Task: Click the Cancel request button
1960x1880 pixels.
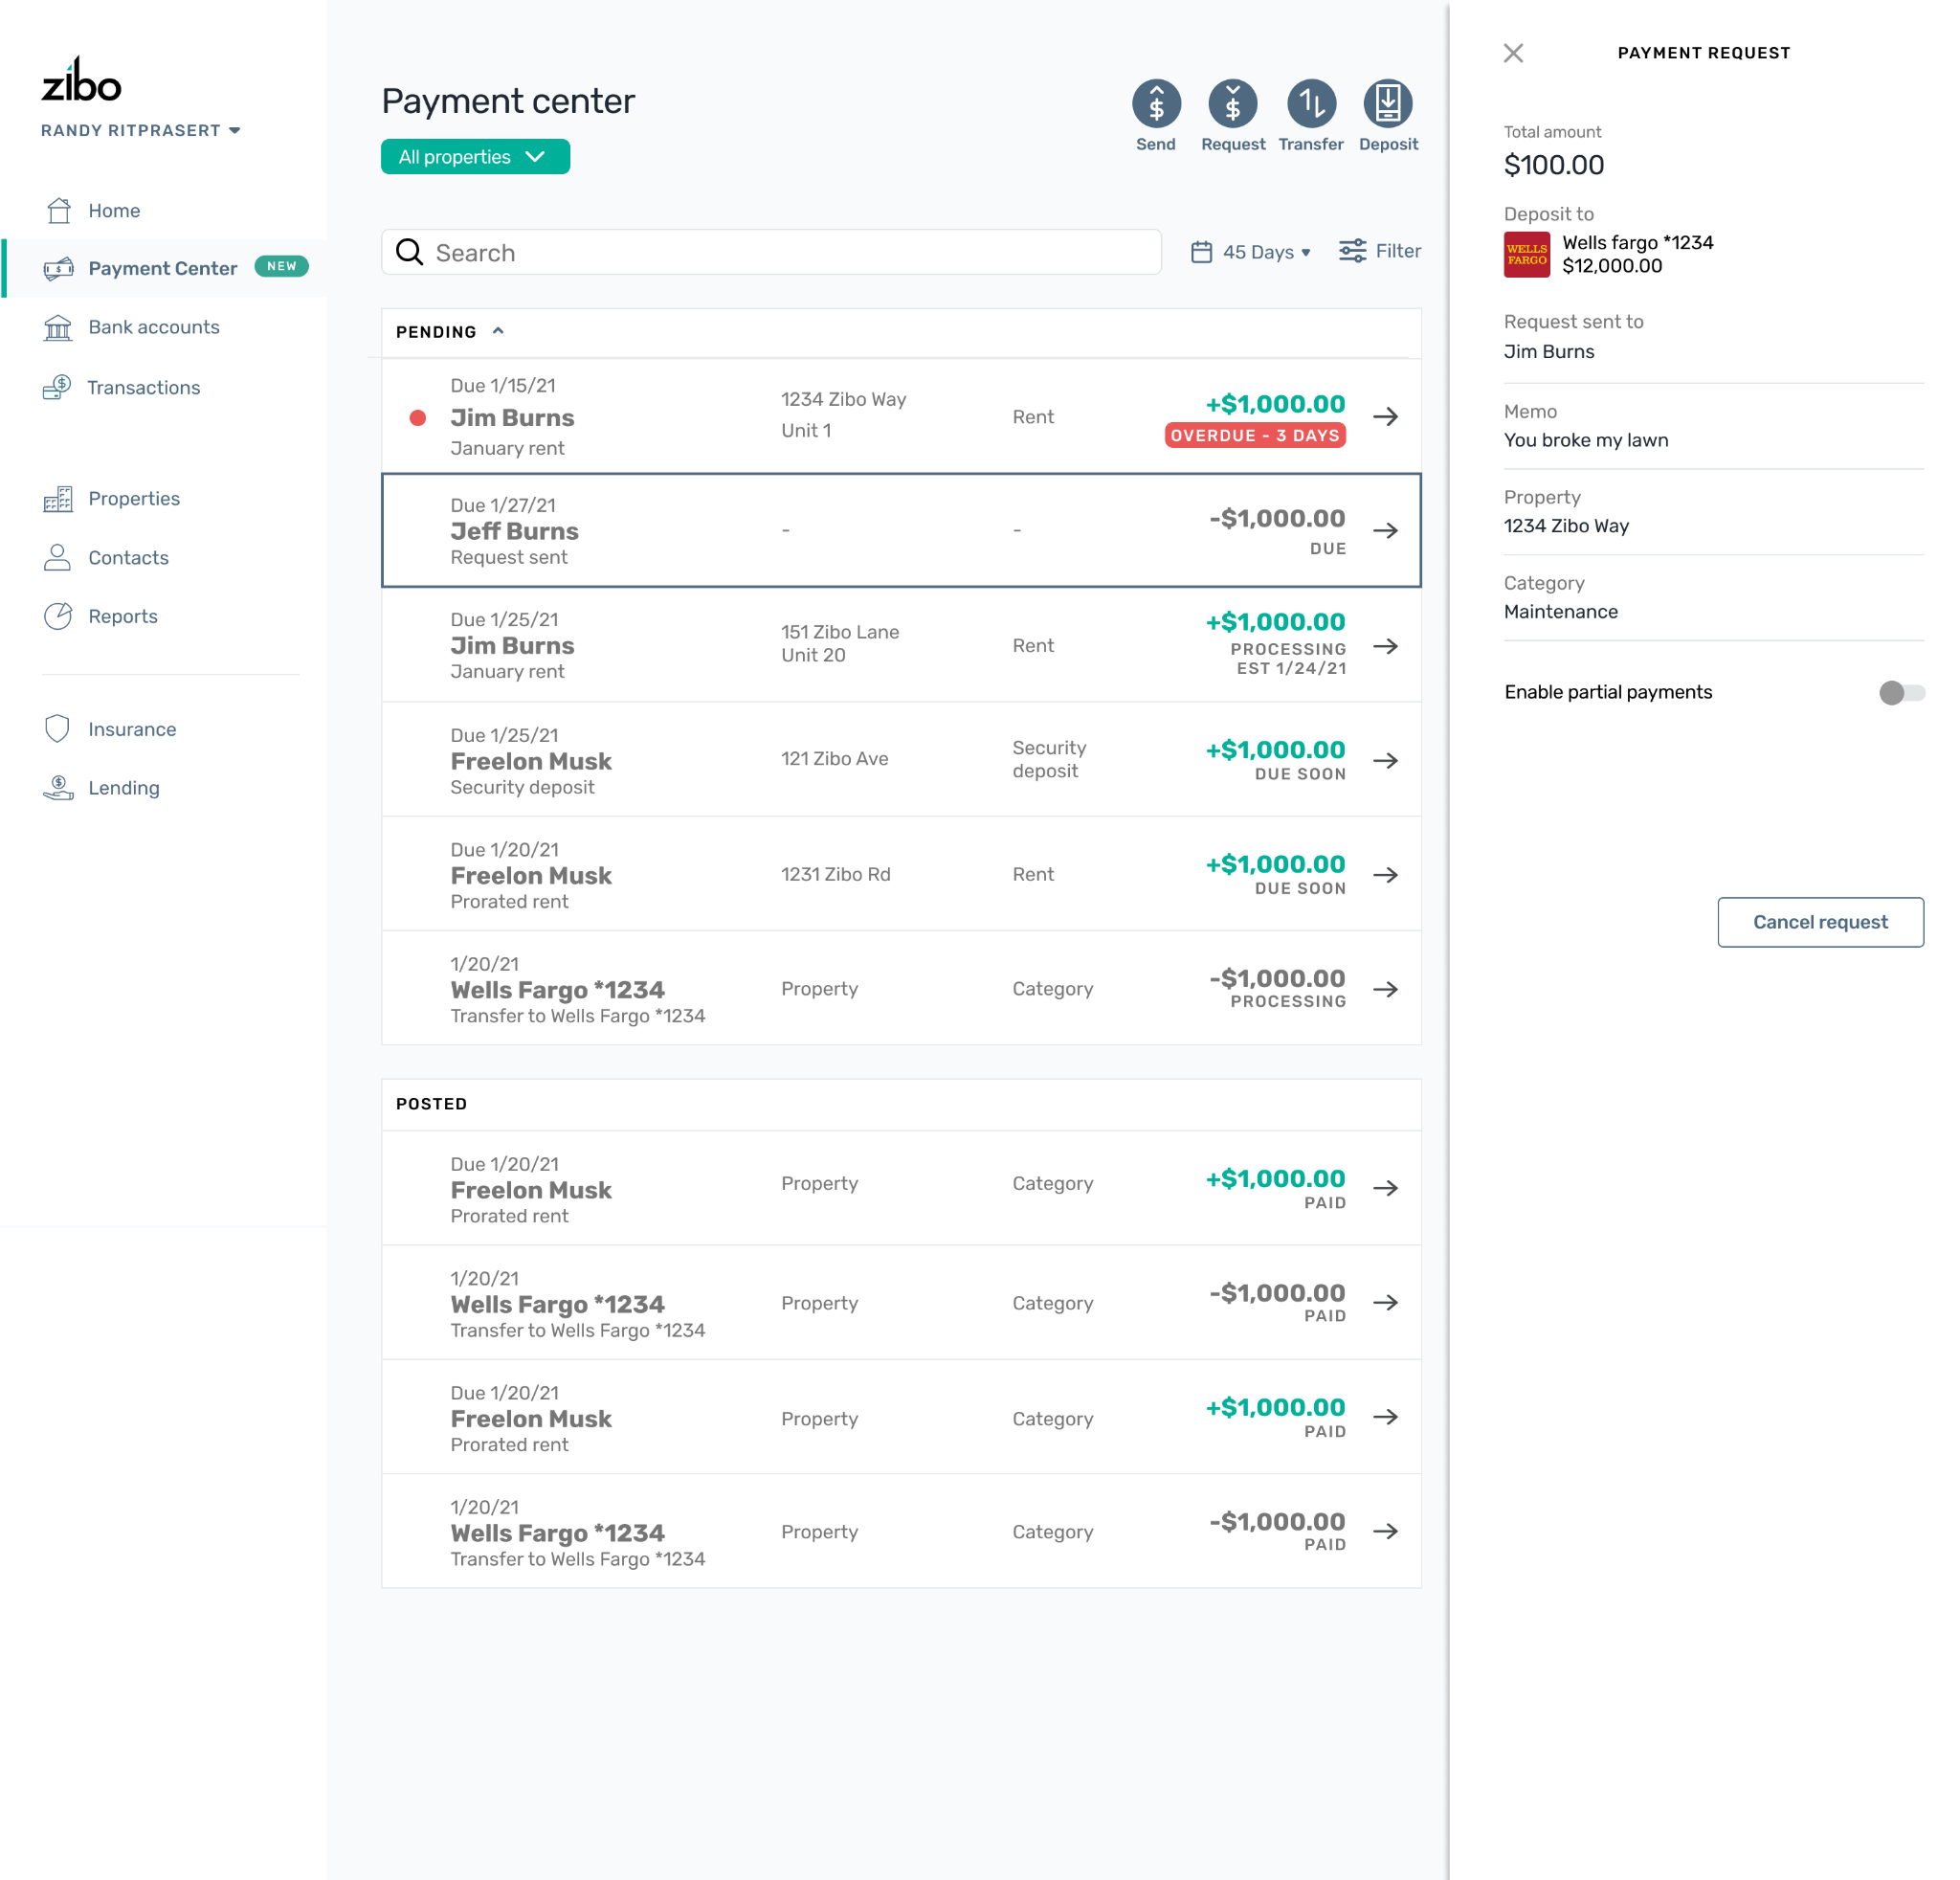Action: click(x=1820, y=922)
